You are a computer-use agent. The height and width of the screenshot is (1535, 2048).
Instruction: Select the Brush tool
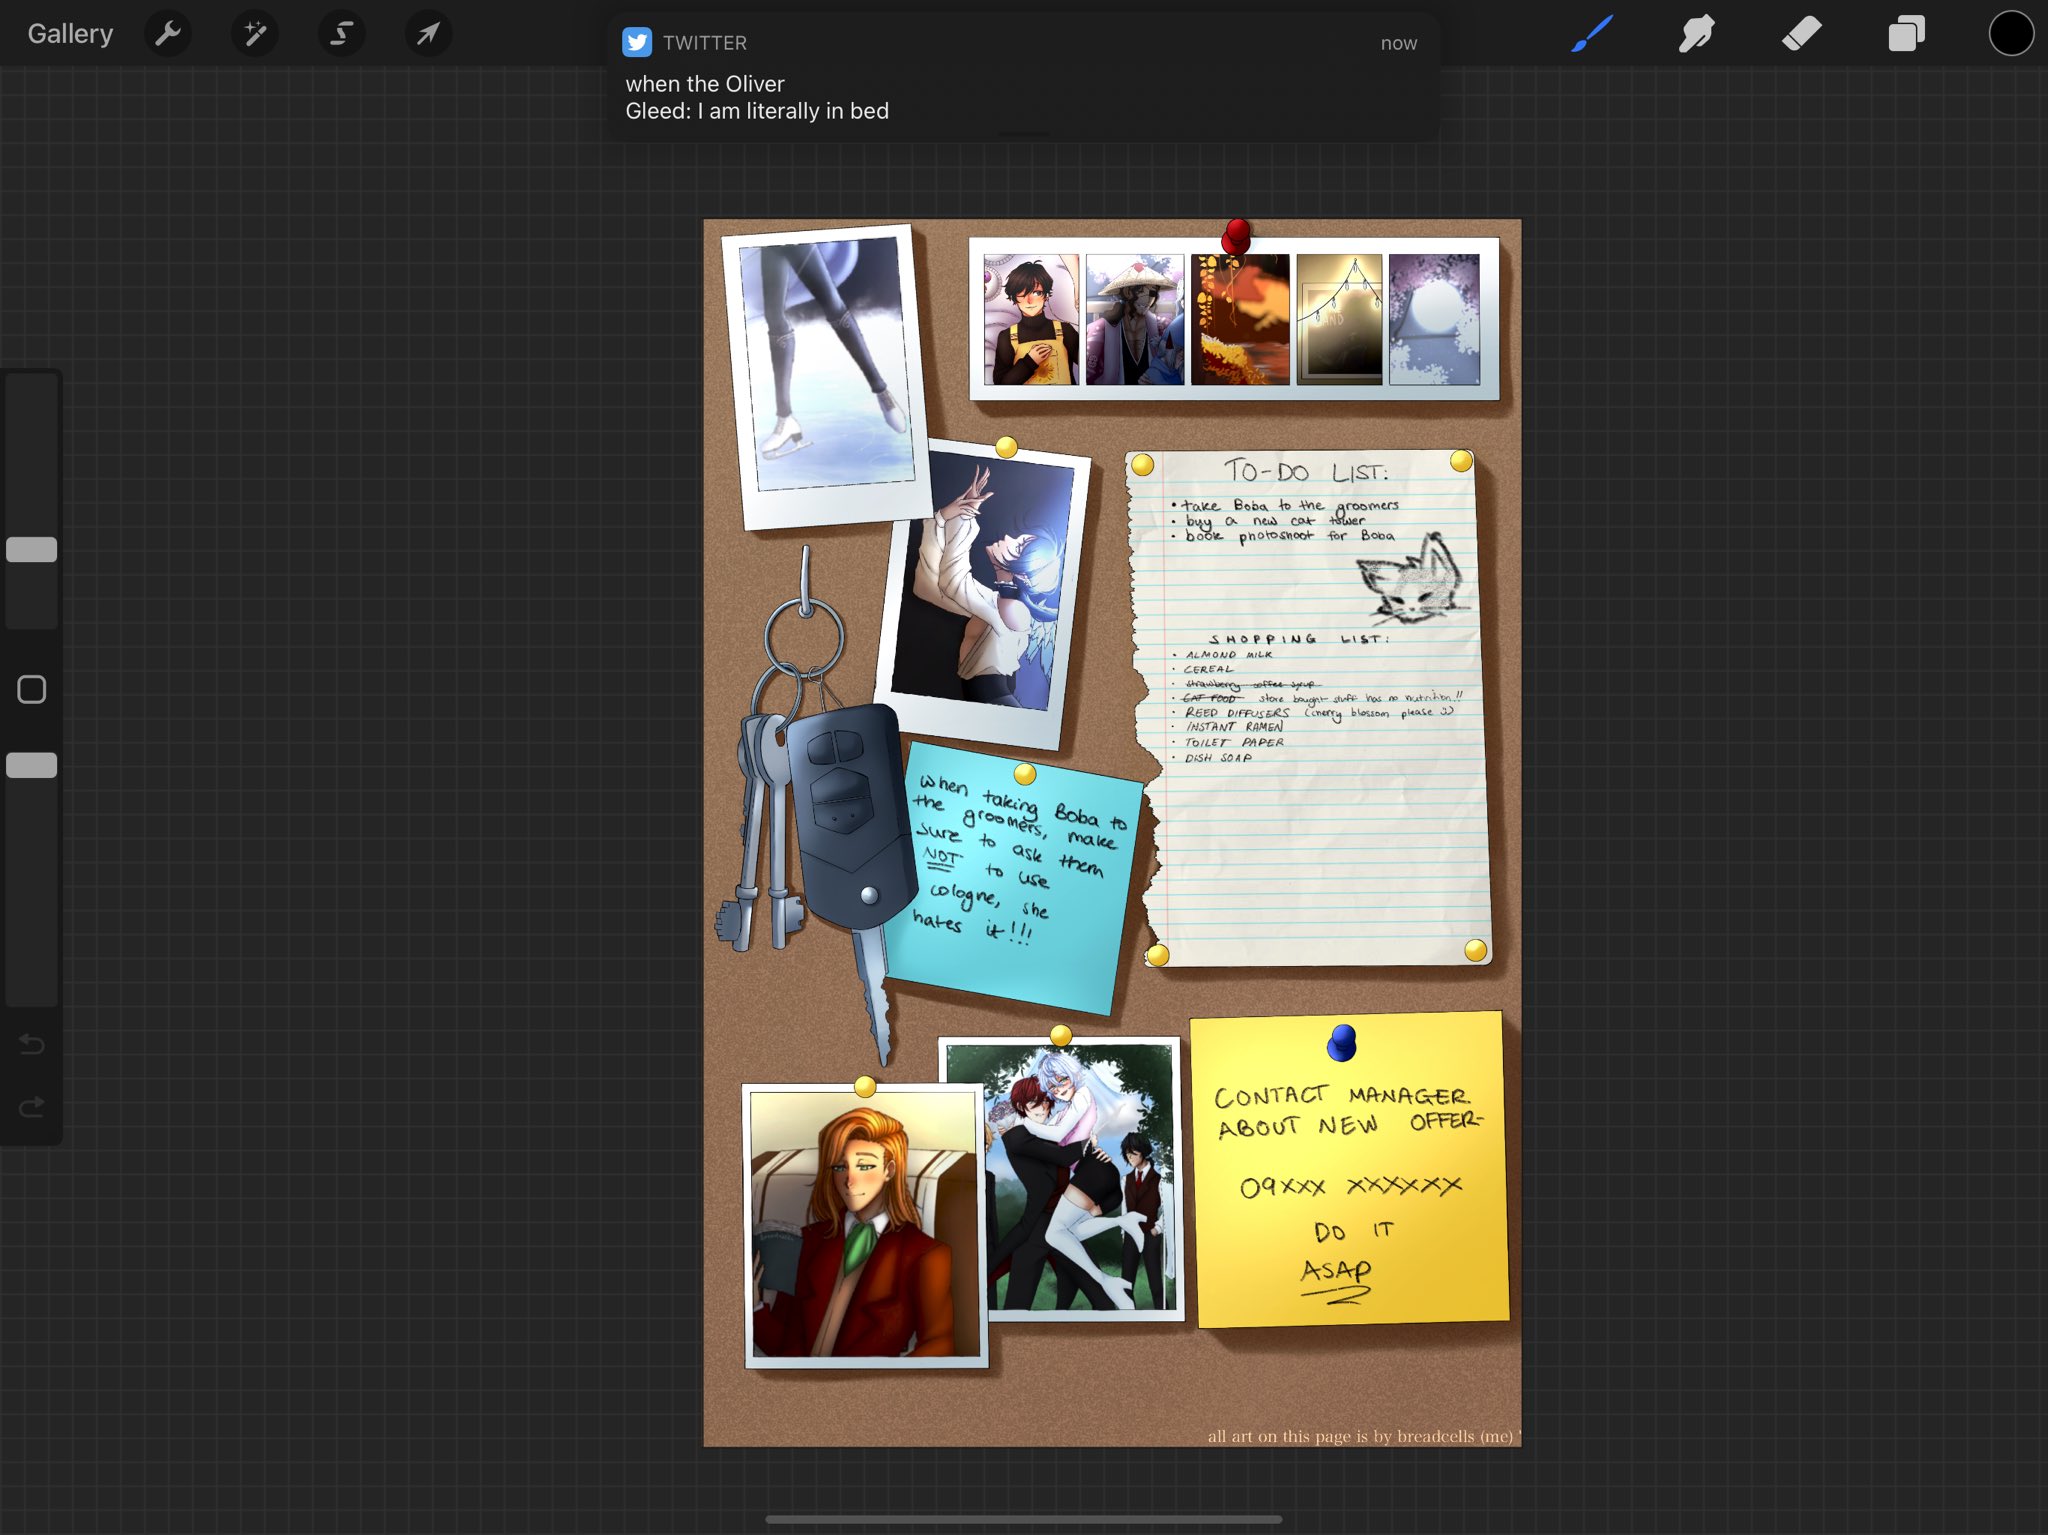[x=1592, y=34]
